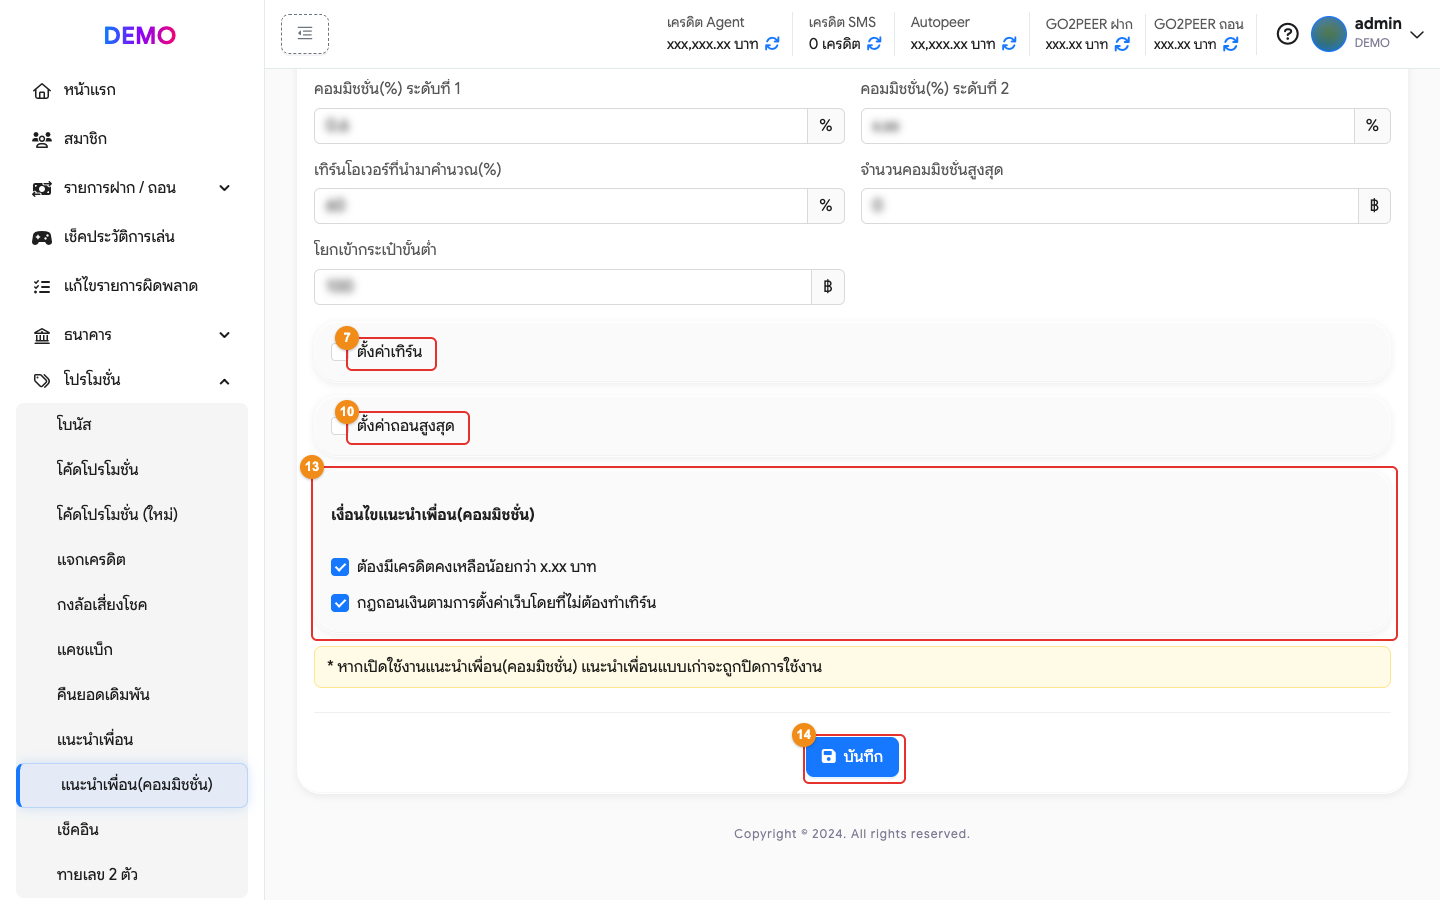Enable the ตั้งค่าเทิร์น checkbox
Viewport: 1440px width, 900px height.
pos(339,352)
